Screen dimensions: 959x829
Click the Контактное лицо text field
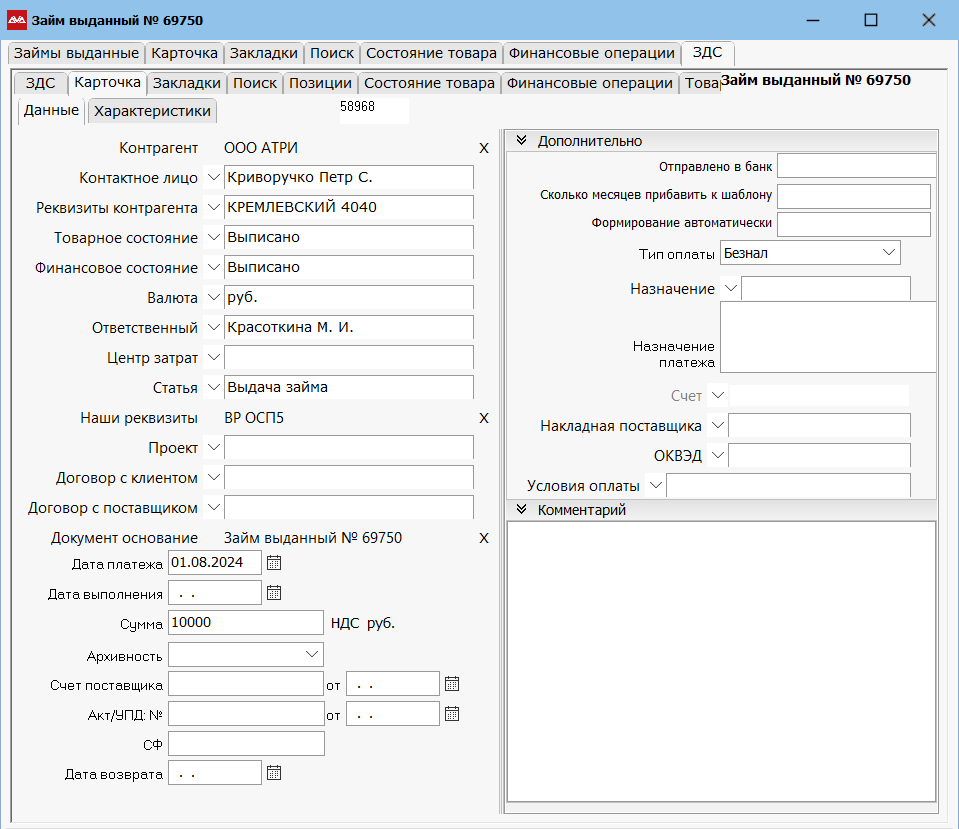coord(349,177)
